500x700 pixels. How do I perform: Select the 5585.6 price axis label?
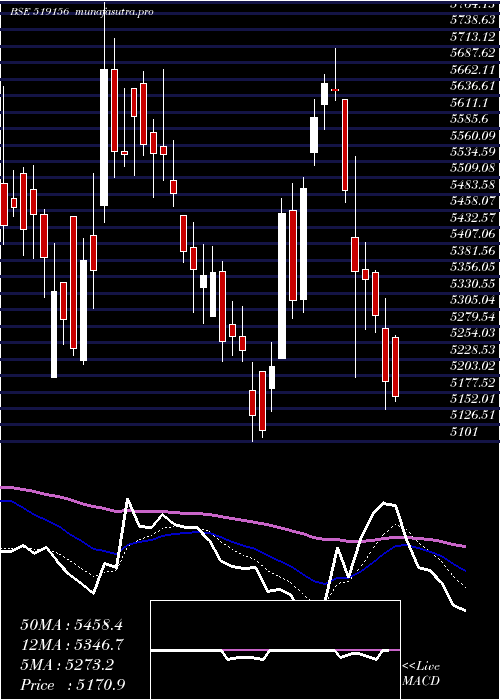coord(470,119)
